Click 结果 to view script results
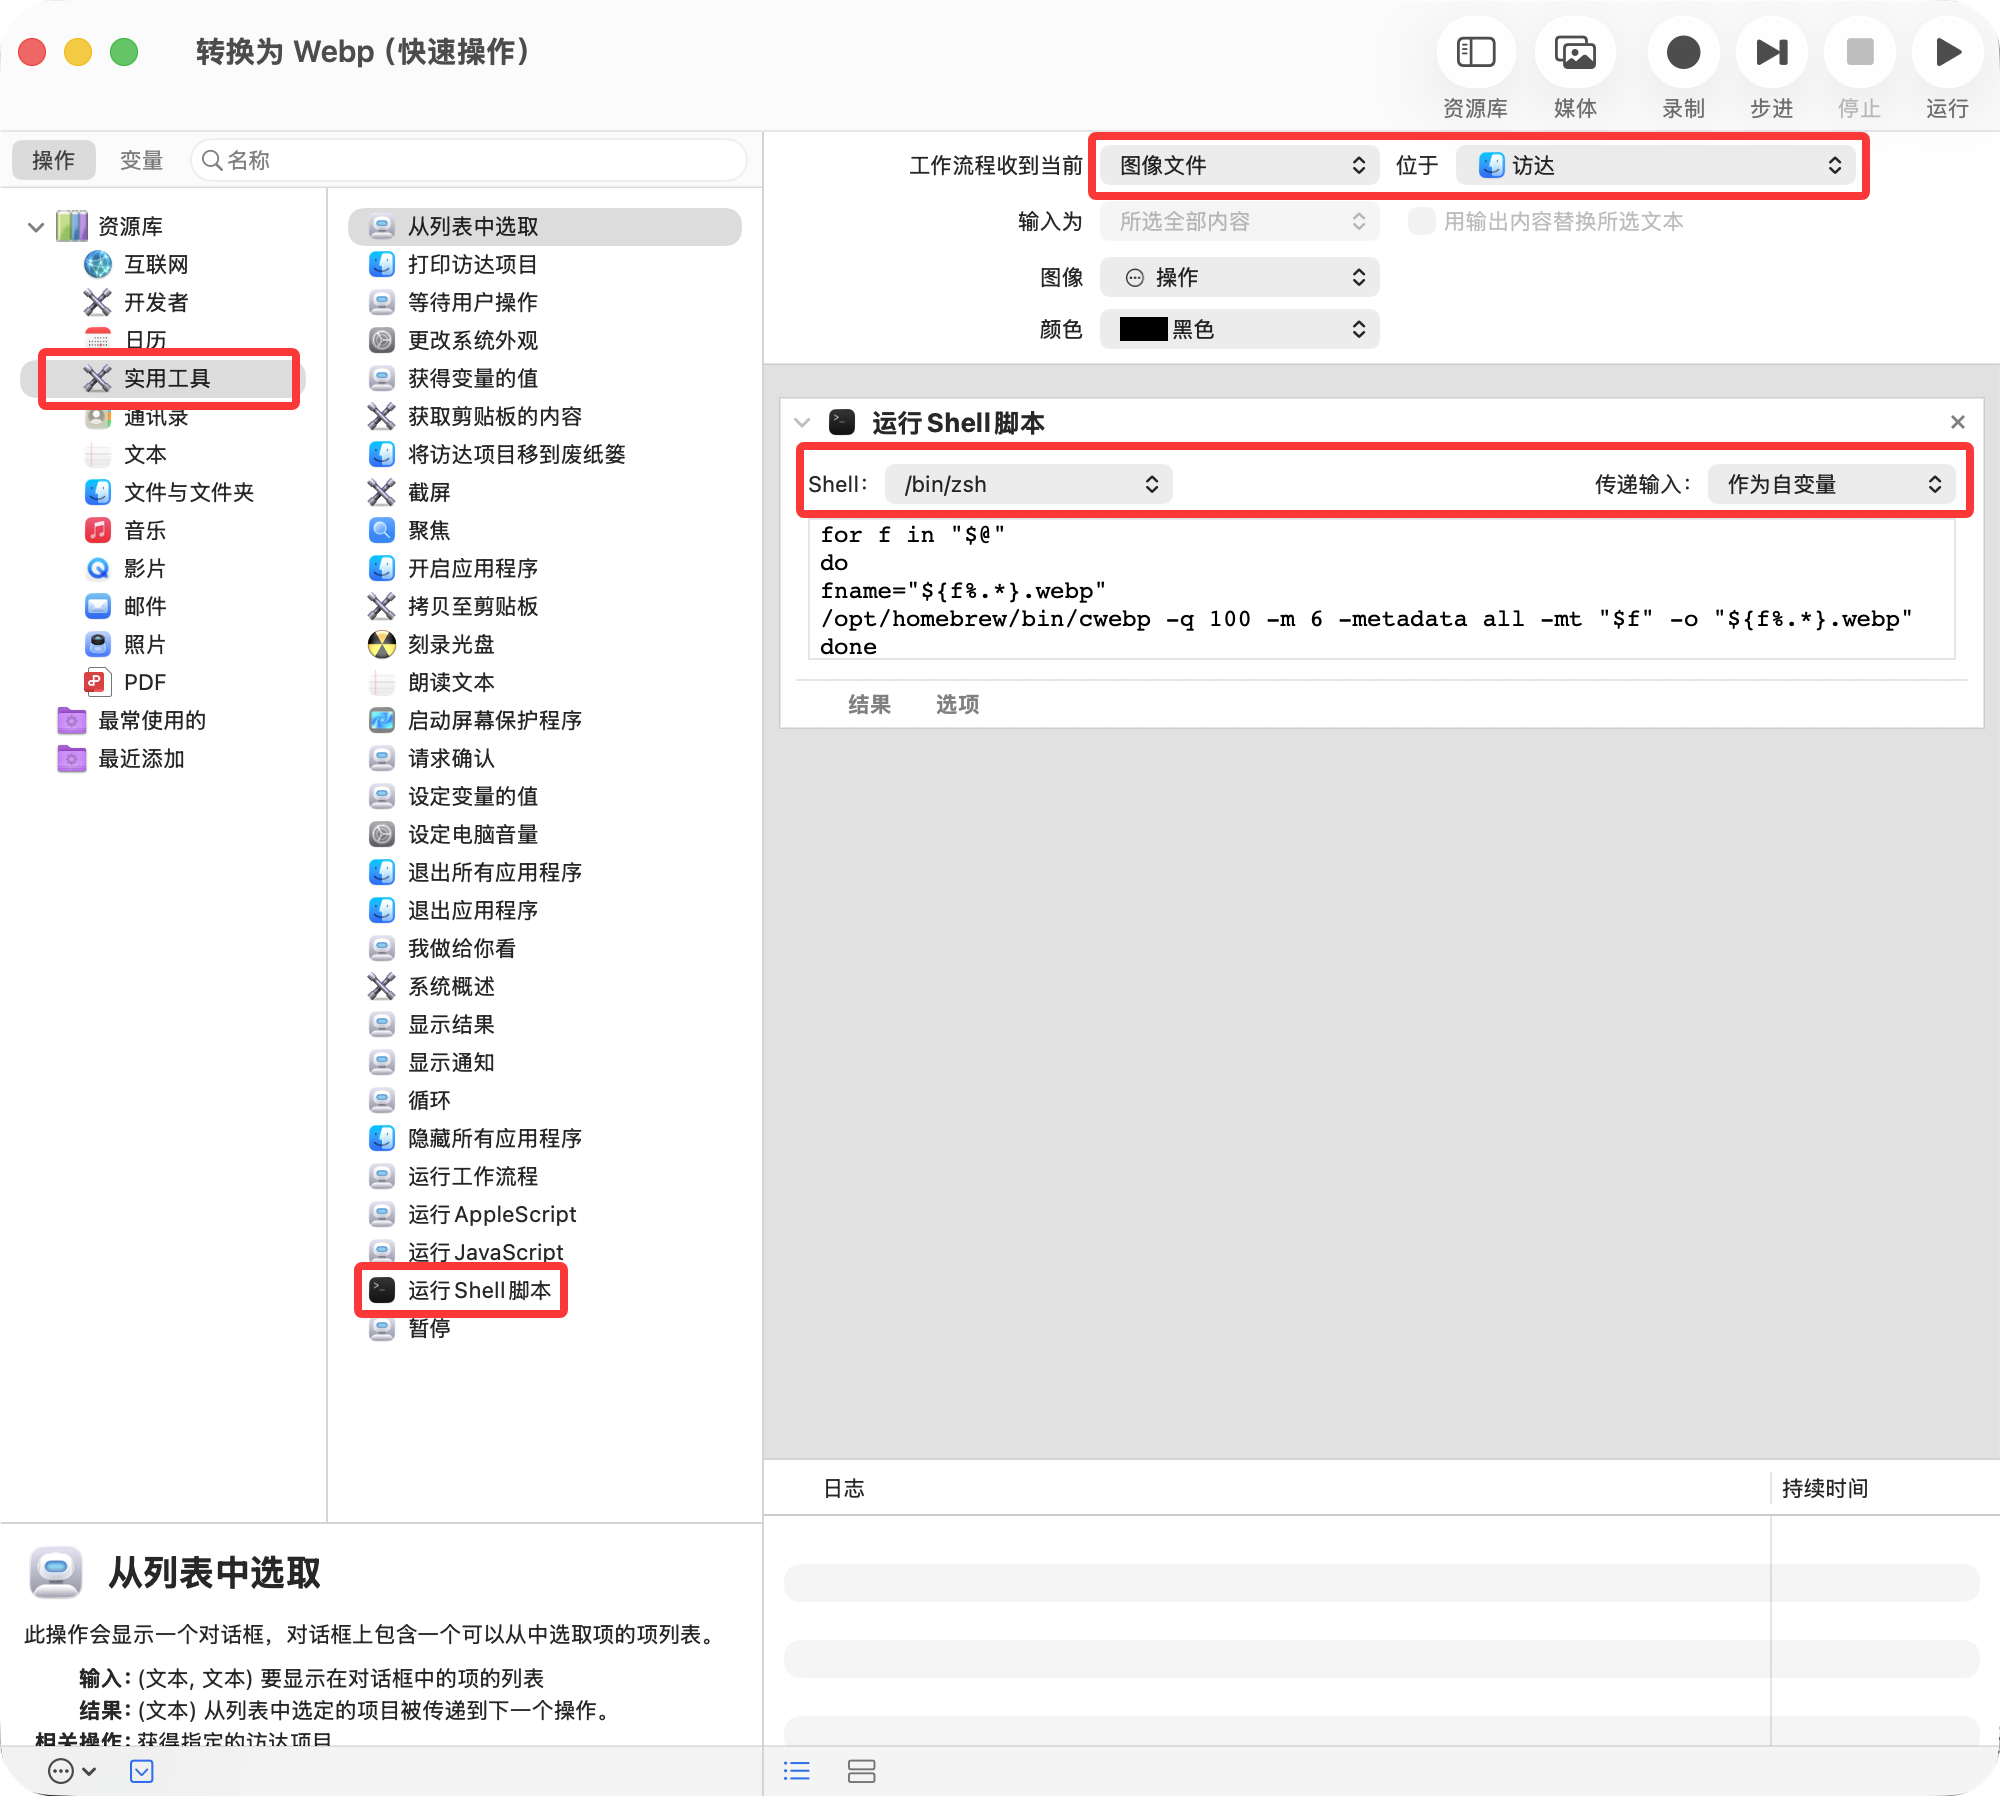 pos(868,704)
